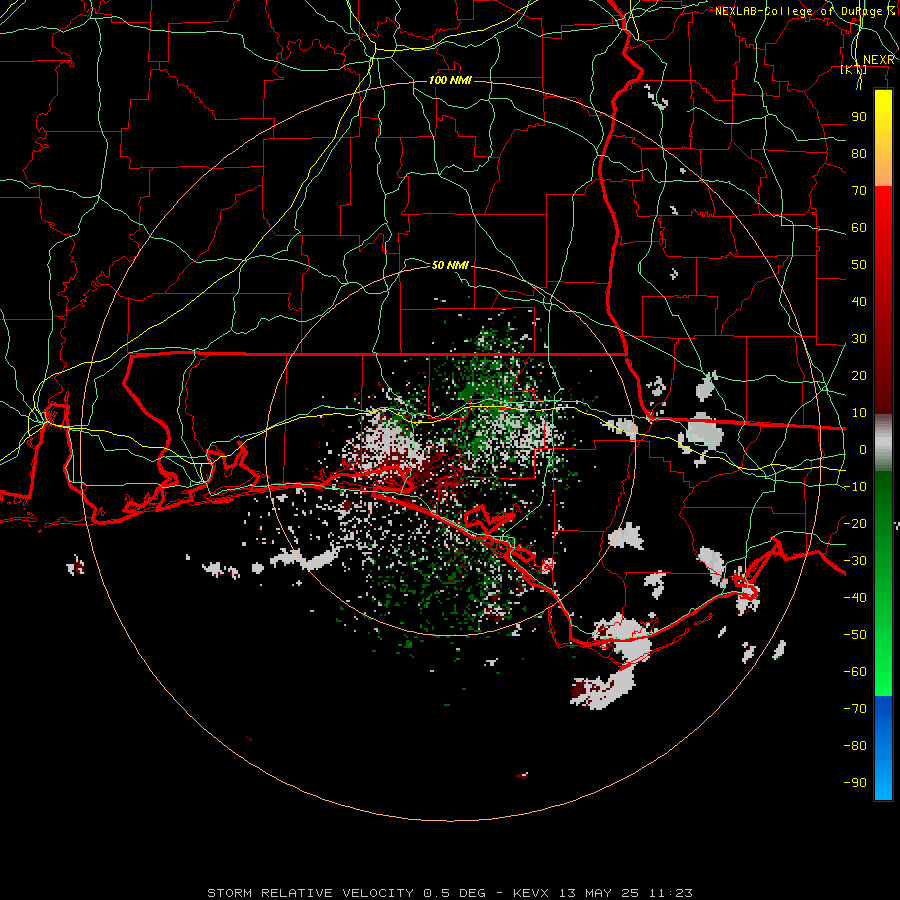Select the 40 value on velocity scale
This screenshot has height=900, width=900.
pyautogui.click(x=859, y=301)
